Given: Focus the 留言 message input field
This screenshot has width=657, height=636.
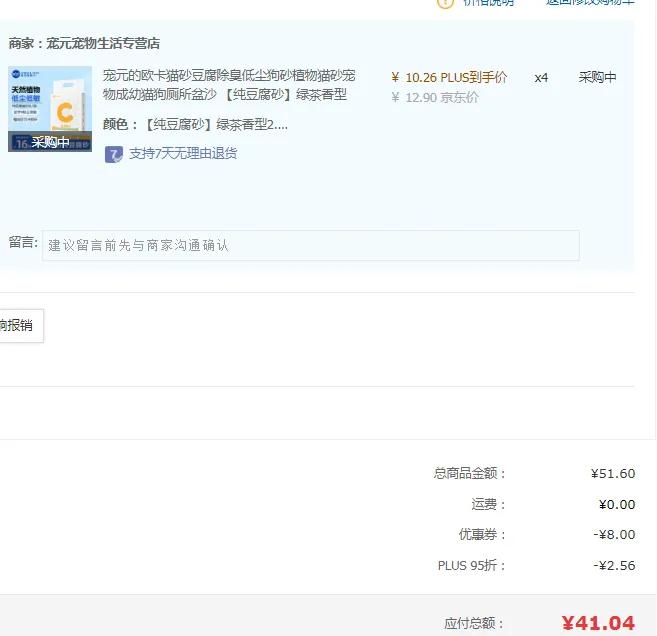Looking at the screenshot, I should click(x=310, y=245).
